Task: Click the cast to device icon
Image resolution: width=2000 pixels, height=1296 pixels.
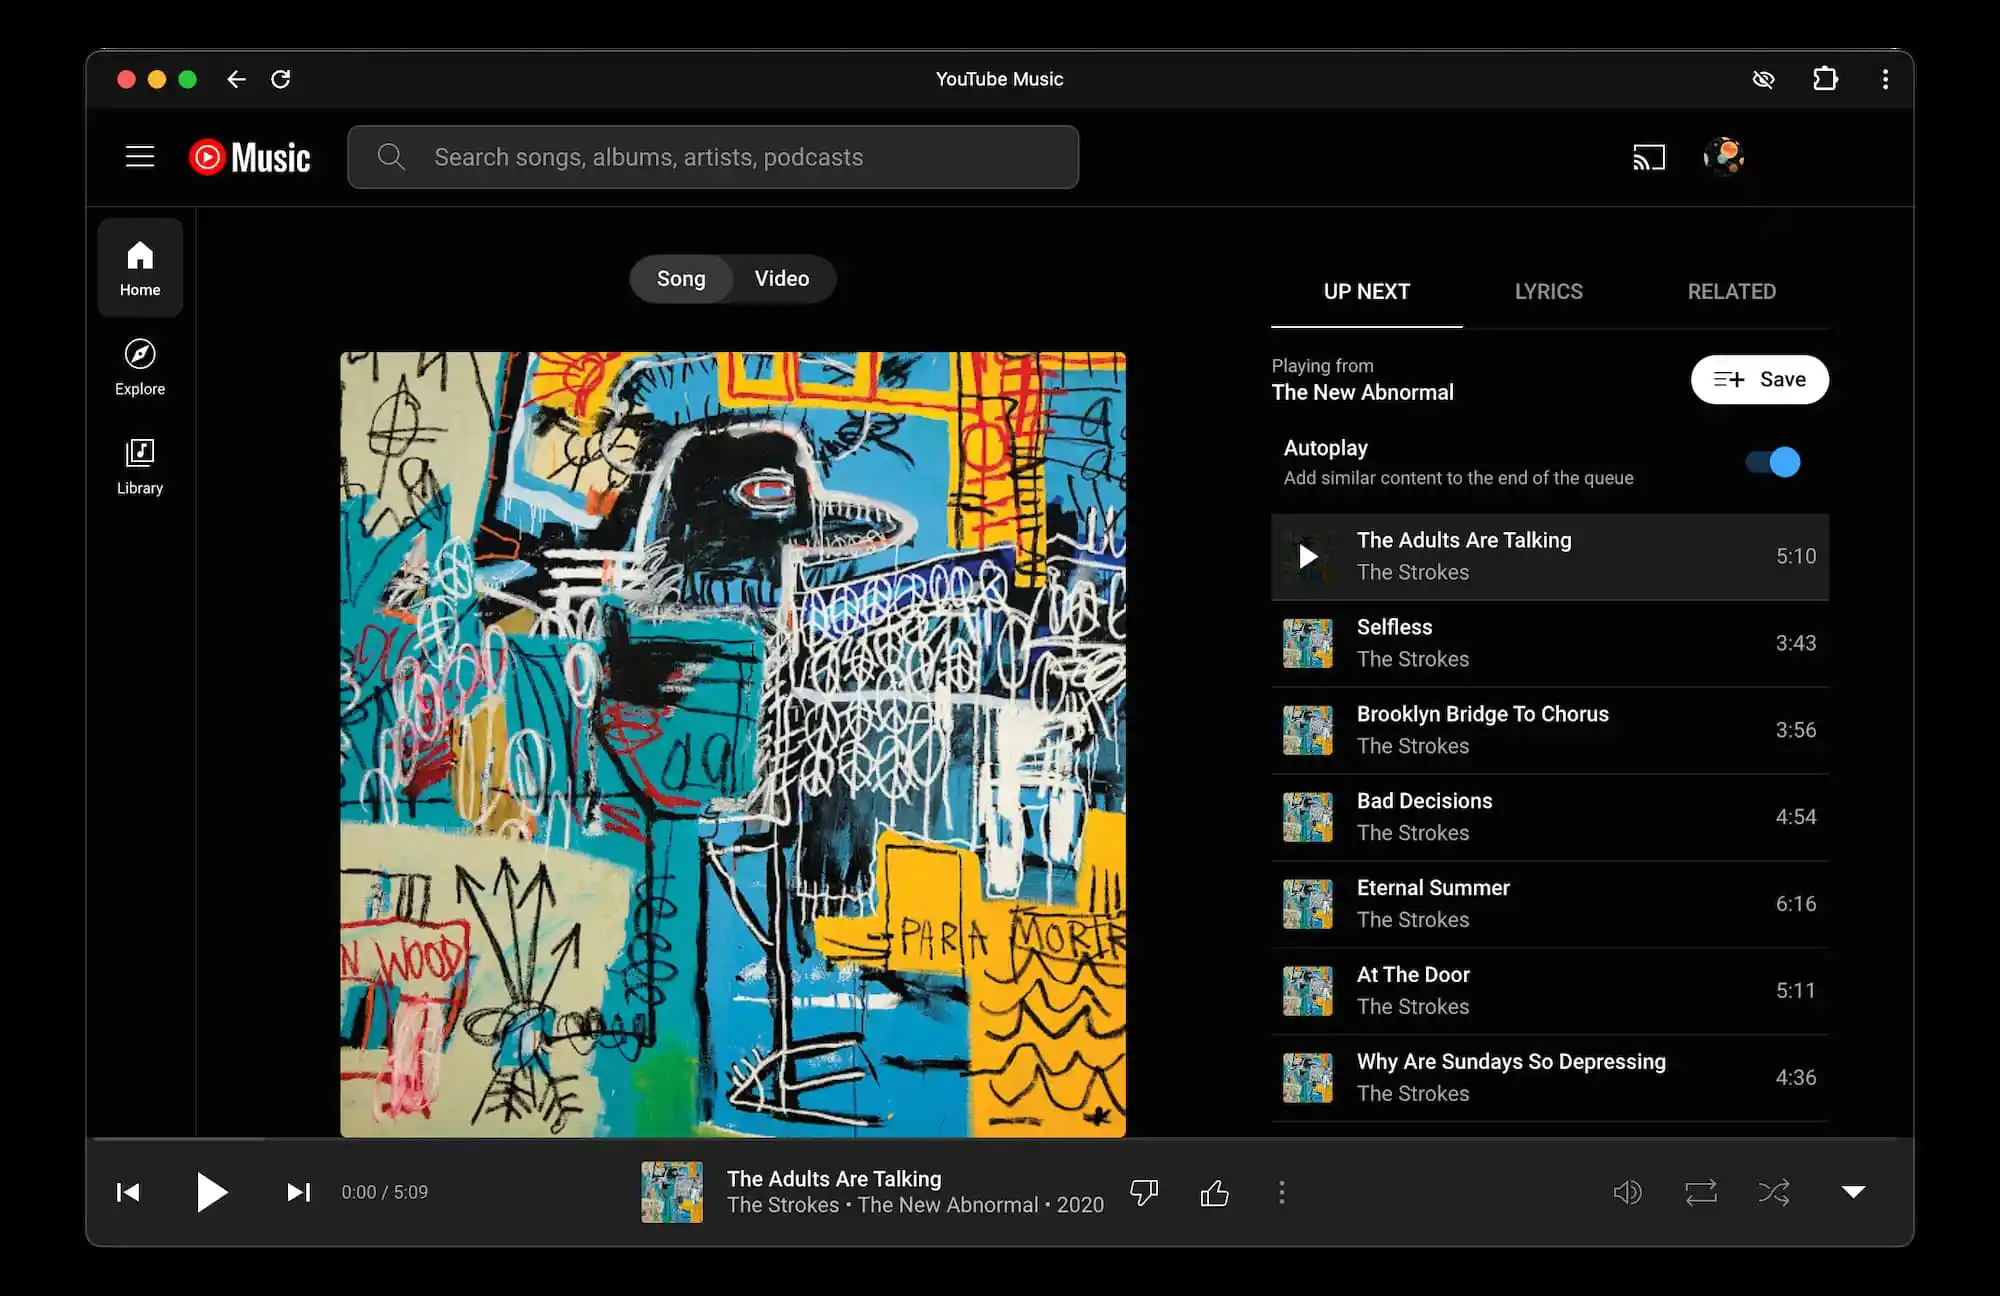Action: point(1648,157)
